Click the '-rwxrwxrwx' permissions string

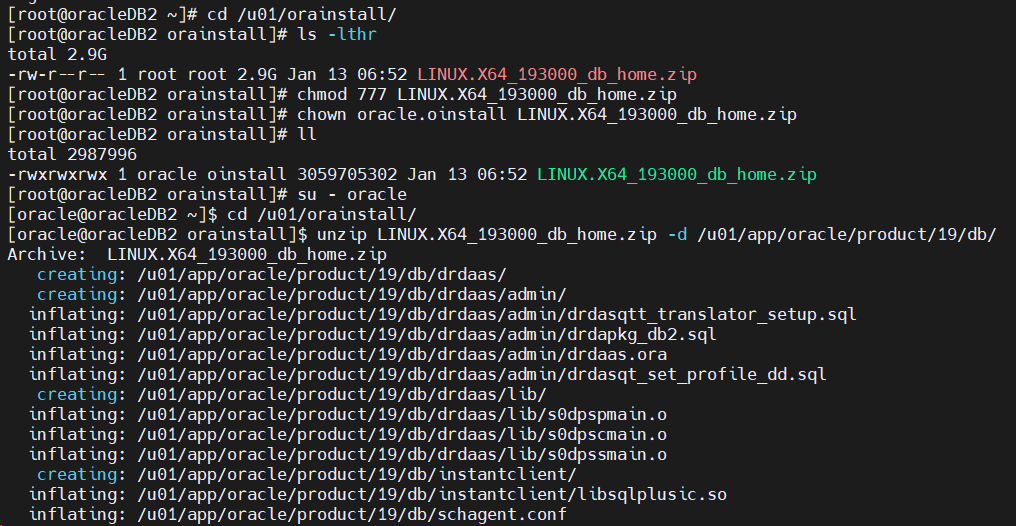point(57,174)
